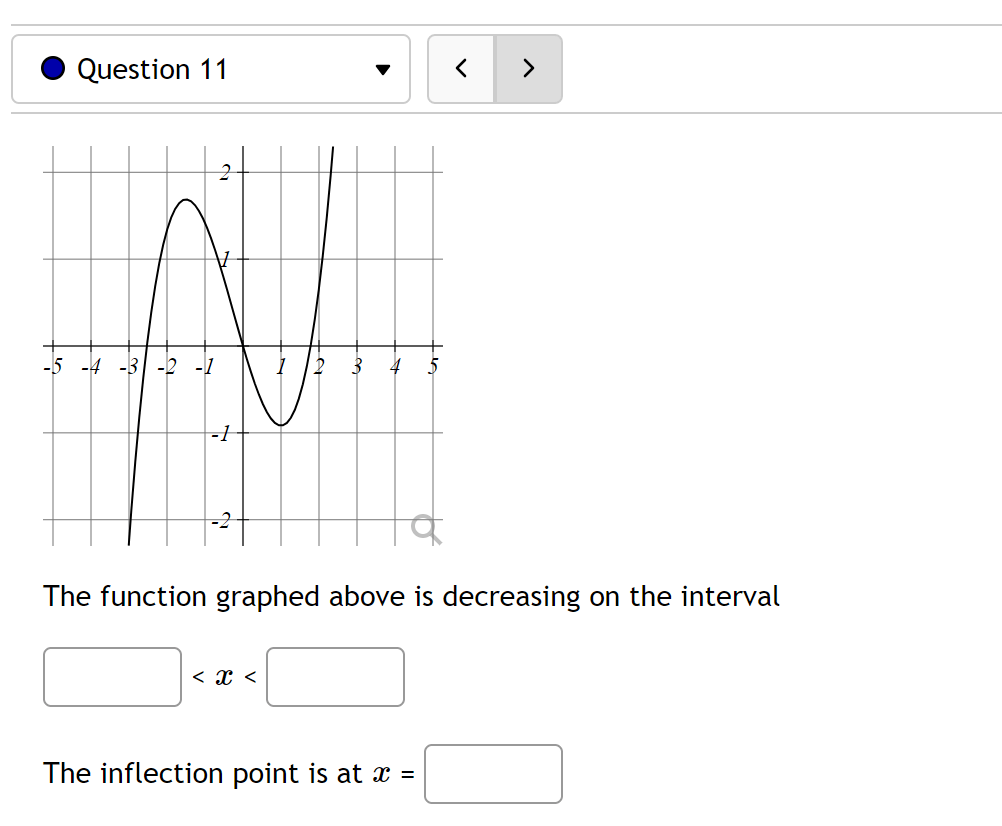The width and height of the screenshot is (1002, 826).
Task: Click the inflection point answer field
Action: point(493,774)
